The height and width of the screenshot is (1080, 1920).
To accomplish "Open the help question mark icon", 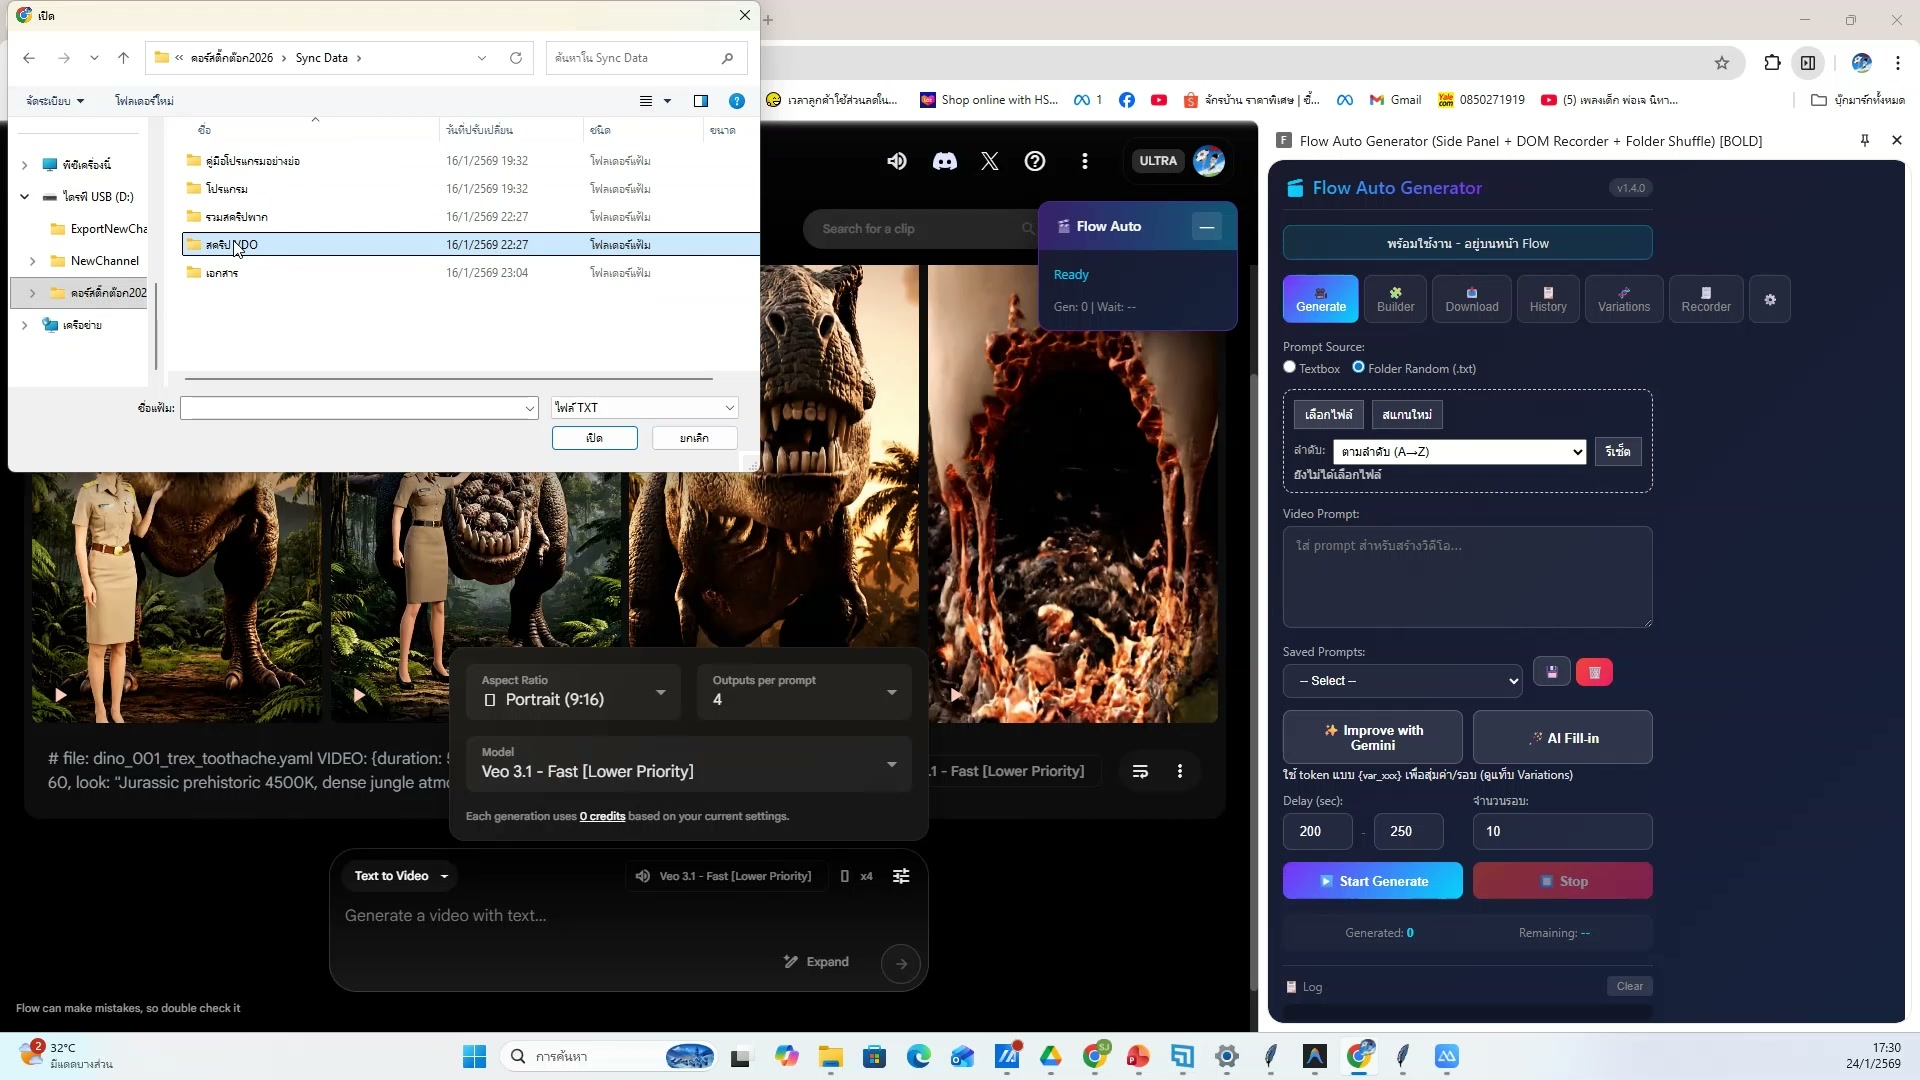I will [x=1035, y=161].
